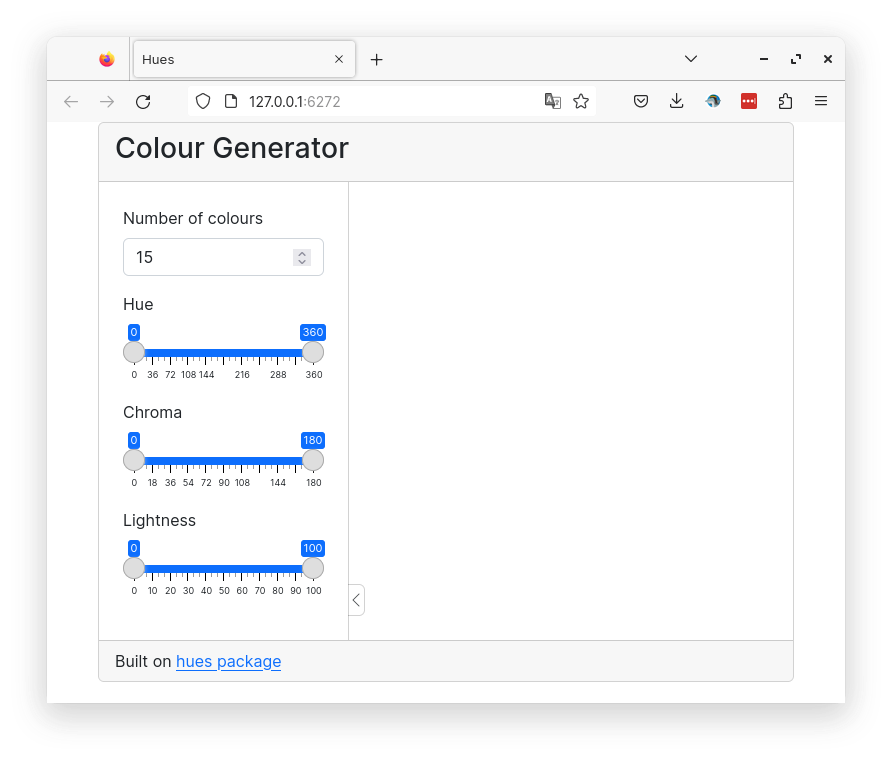Click the Number of colours stepper arrows
The width and height of the screenshot is (892, 760).
(302, 258)
